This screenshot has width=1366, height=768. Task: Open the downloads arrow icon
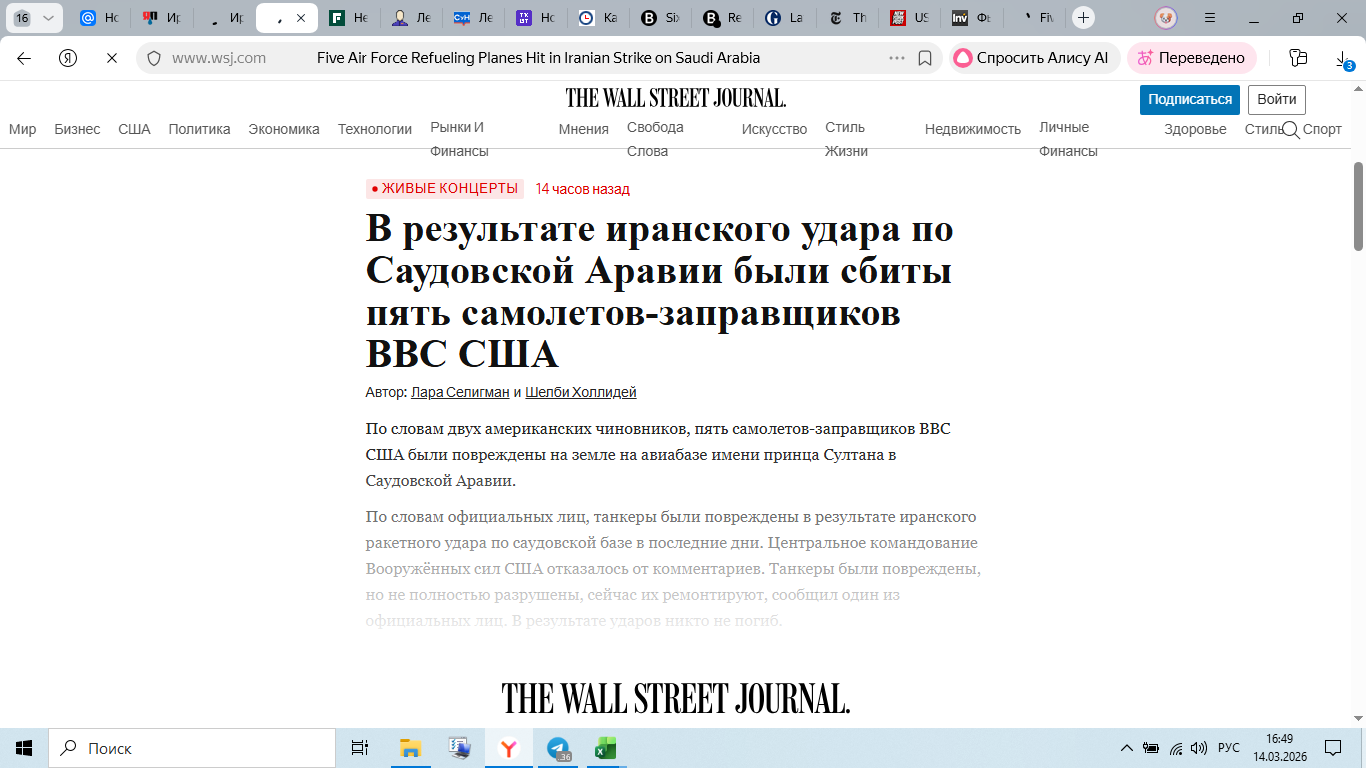(1343, 60)
